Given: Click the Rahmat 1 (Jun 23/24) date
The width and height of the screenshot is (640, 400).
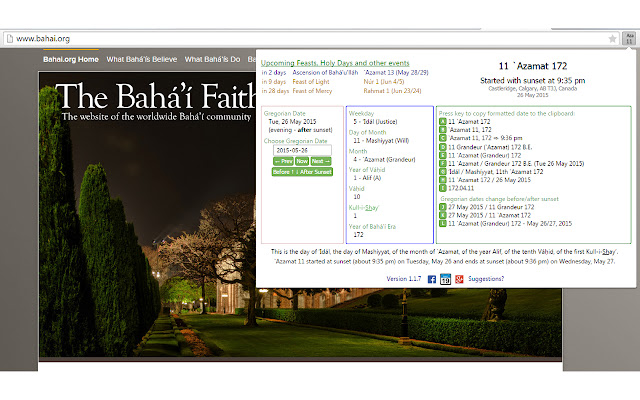Looking at the screenshot, I should point(392,91).
